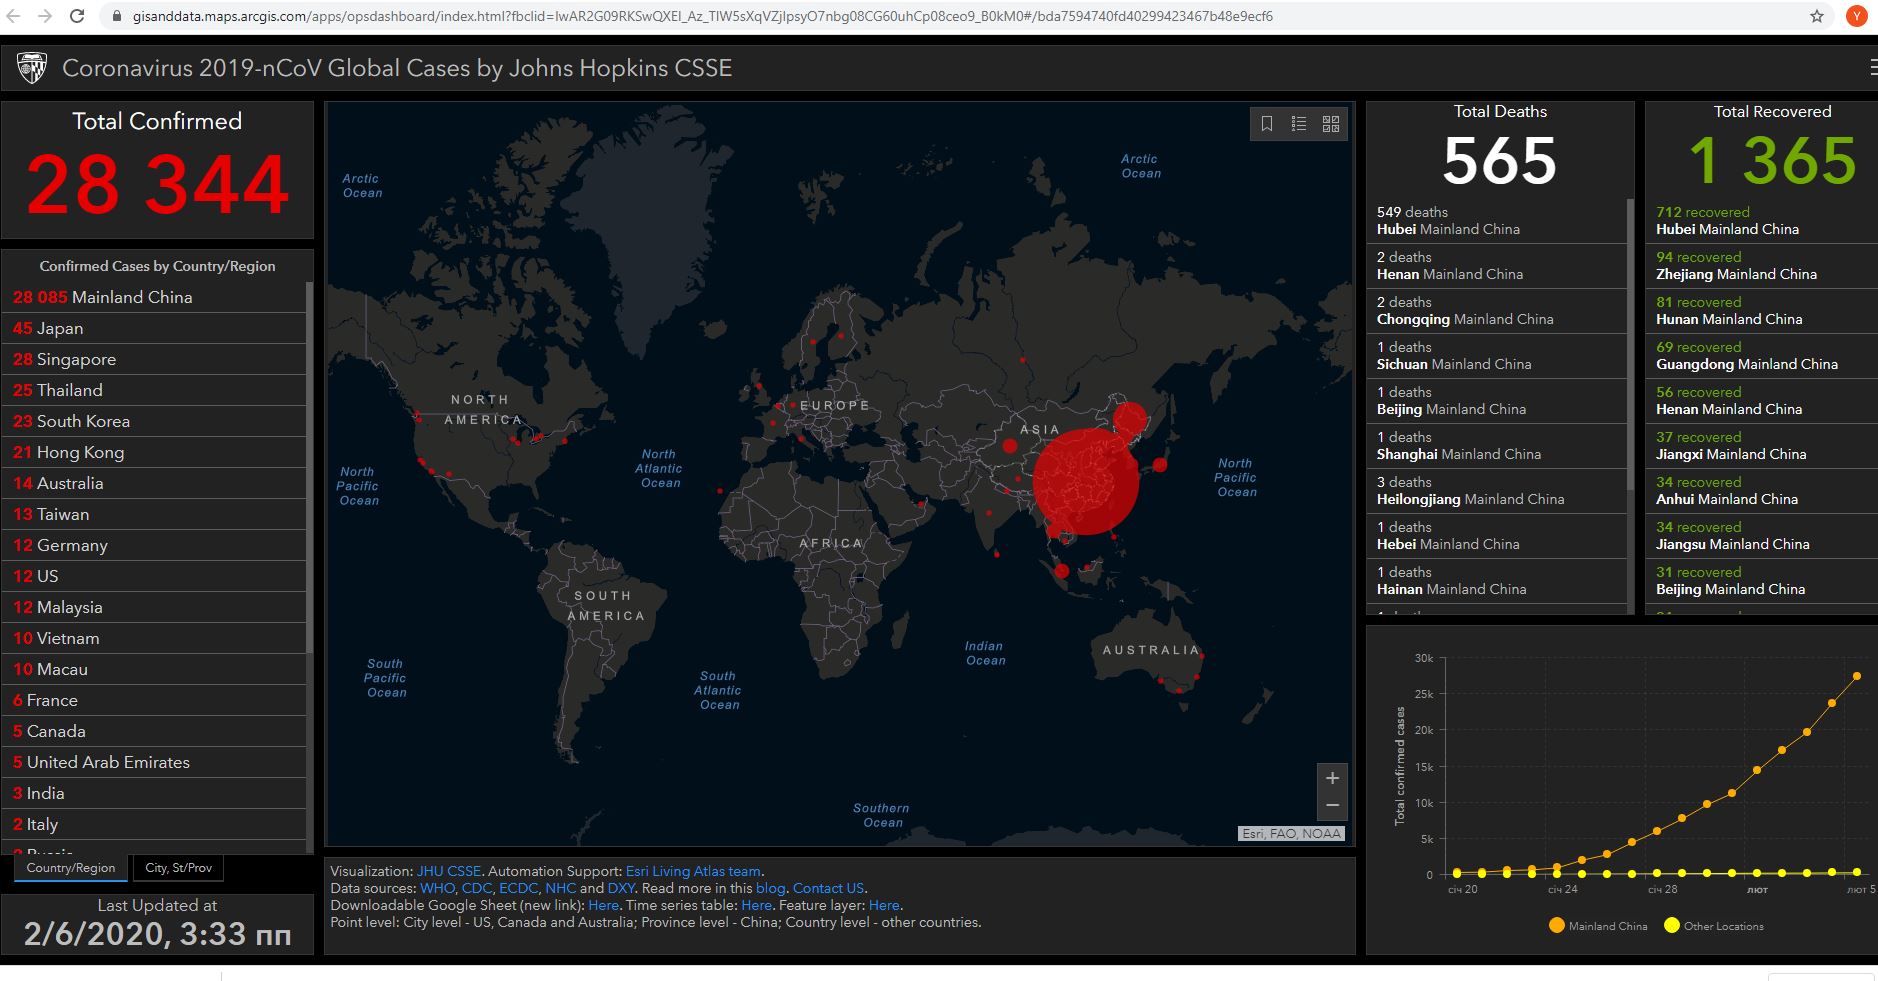Open the JHU CSSE link
This screenshot has width=1878, height=981.
click(x=449, y=871)
